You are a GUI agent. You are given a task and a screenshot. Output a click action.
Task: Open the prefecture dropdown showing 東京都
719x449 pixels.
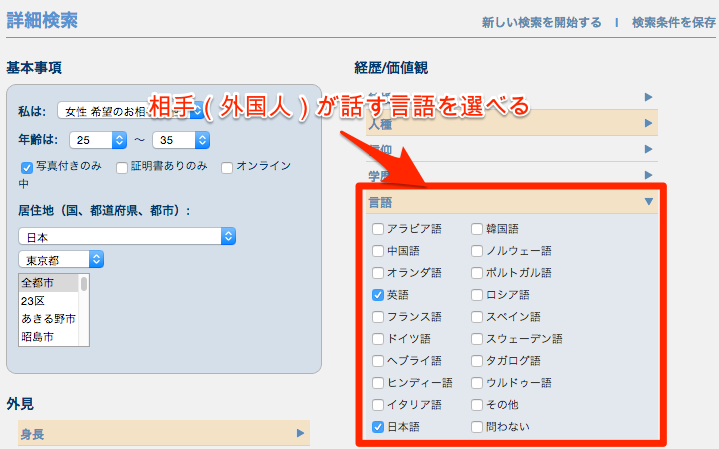tap(61, 259)
